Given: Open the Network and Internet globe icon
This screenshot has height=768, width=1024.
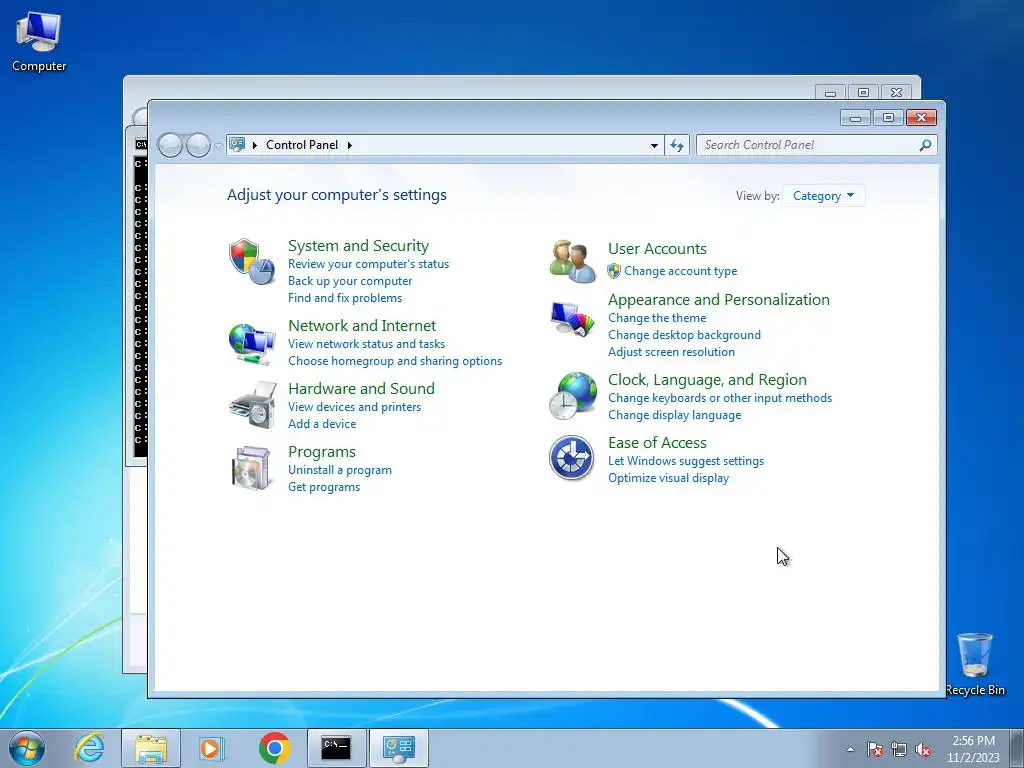Looking at the screenshot, I should [x=251, y=344].
